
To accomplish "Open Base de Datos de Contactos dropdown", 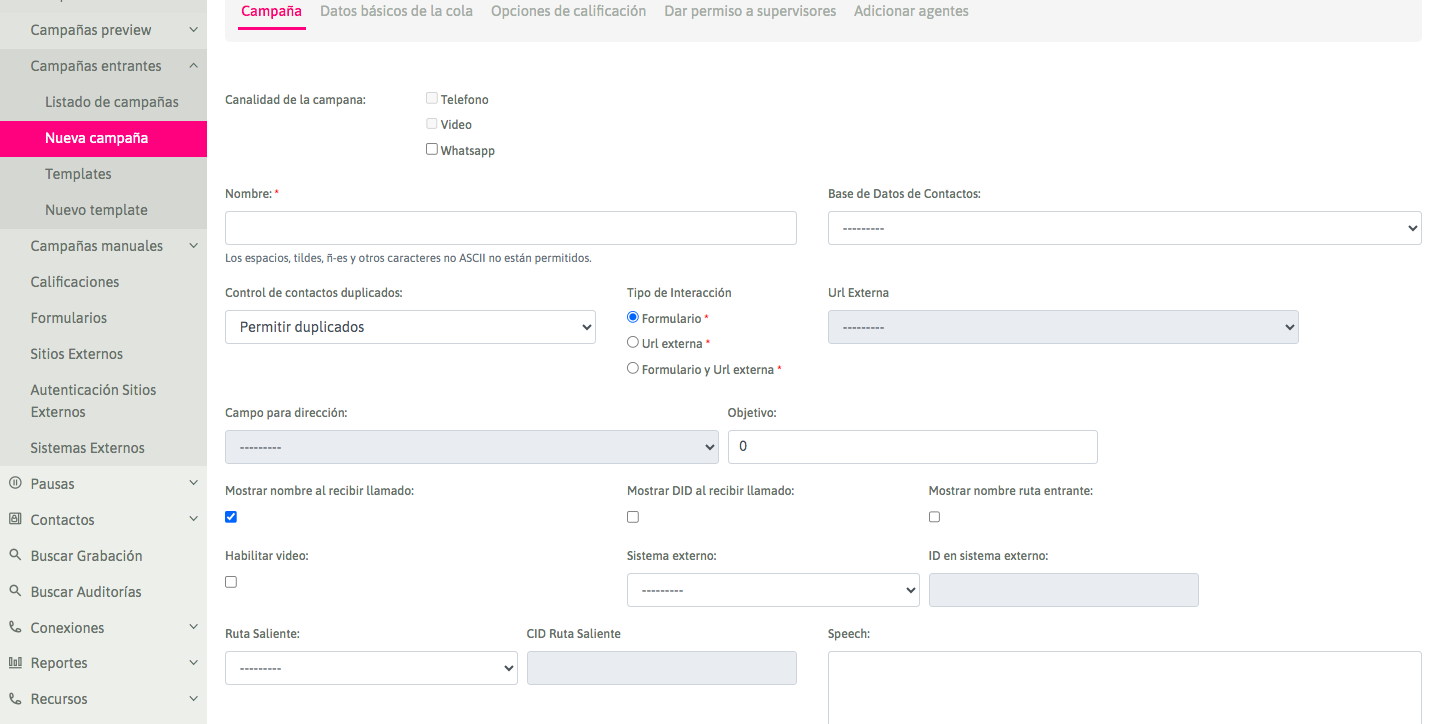I will click(1124, 228).
